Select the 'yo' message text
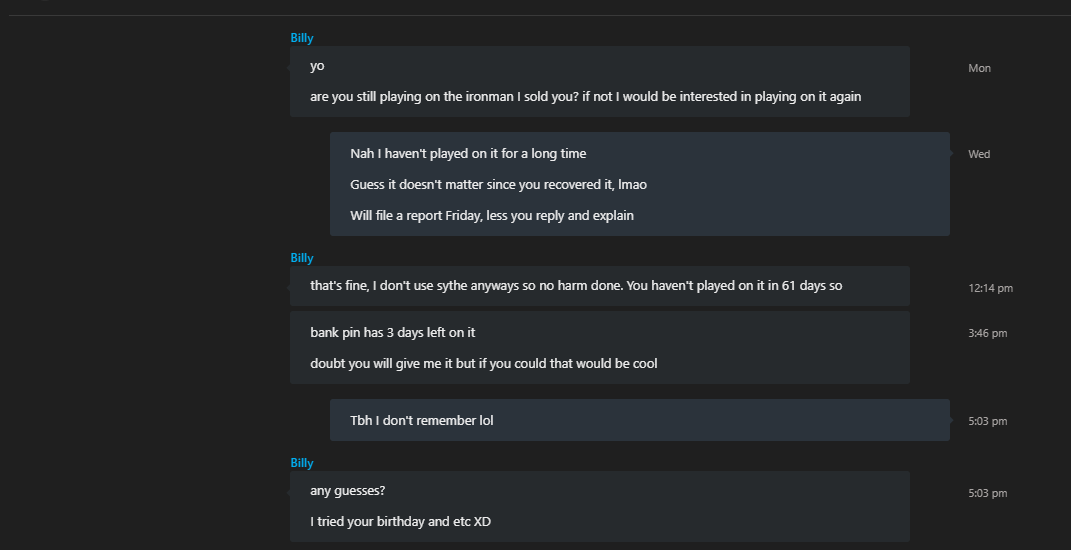 pos(317,66)
